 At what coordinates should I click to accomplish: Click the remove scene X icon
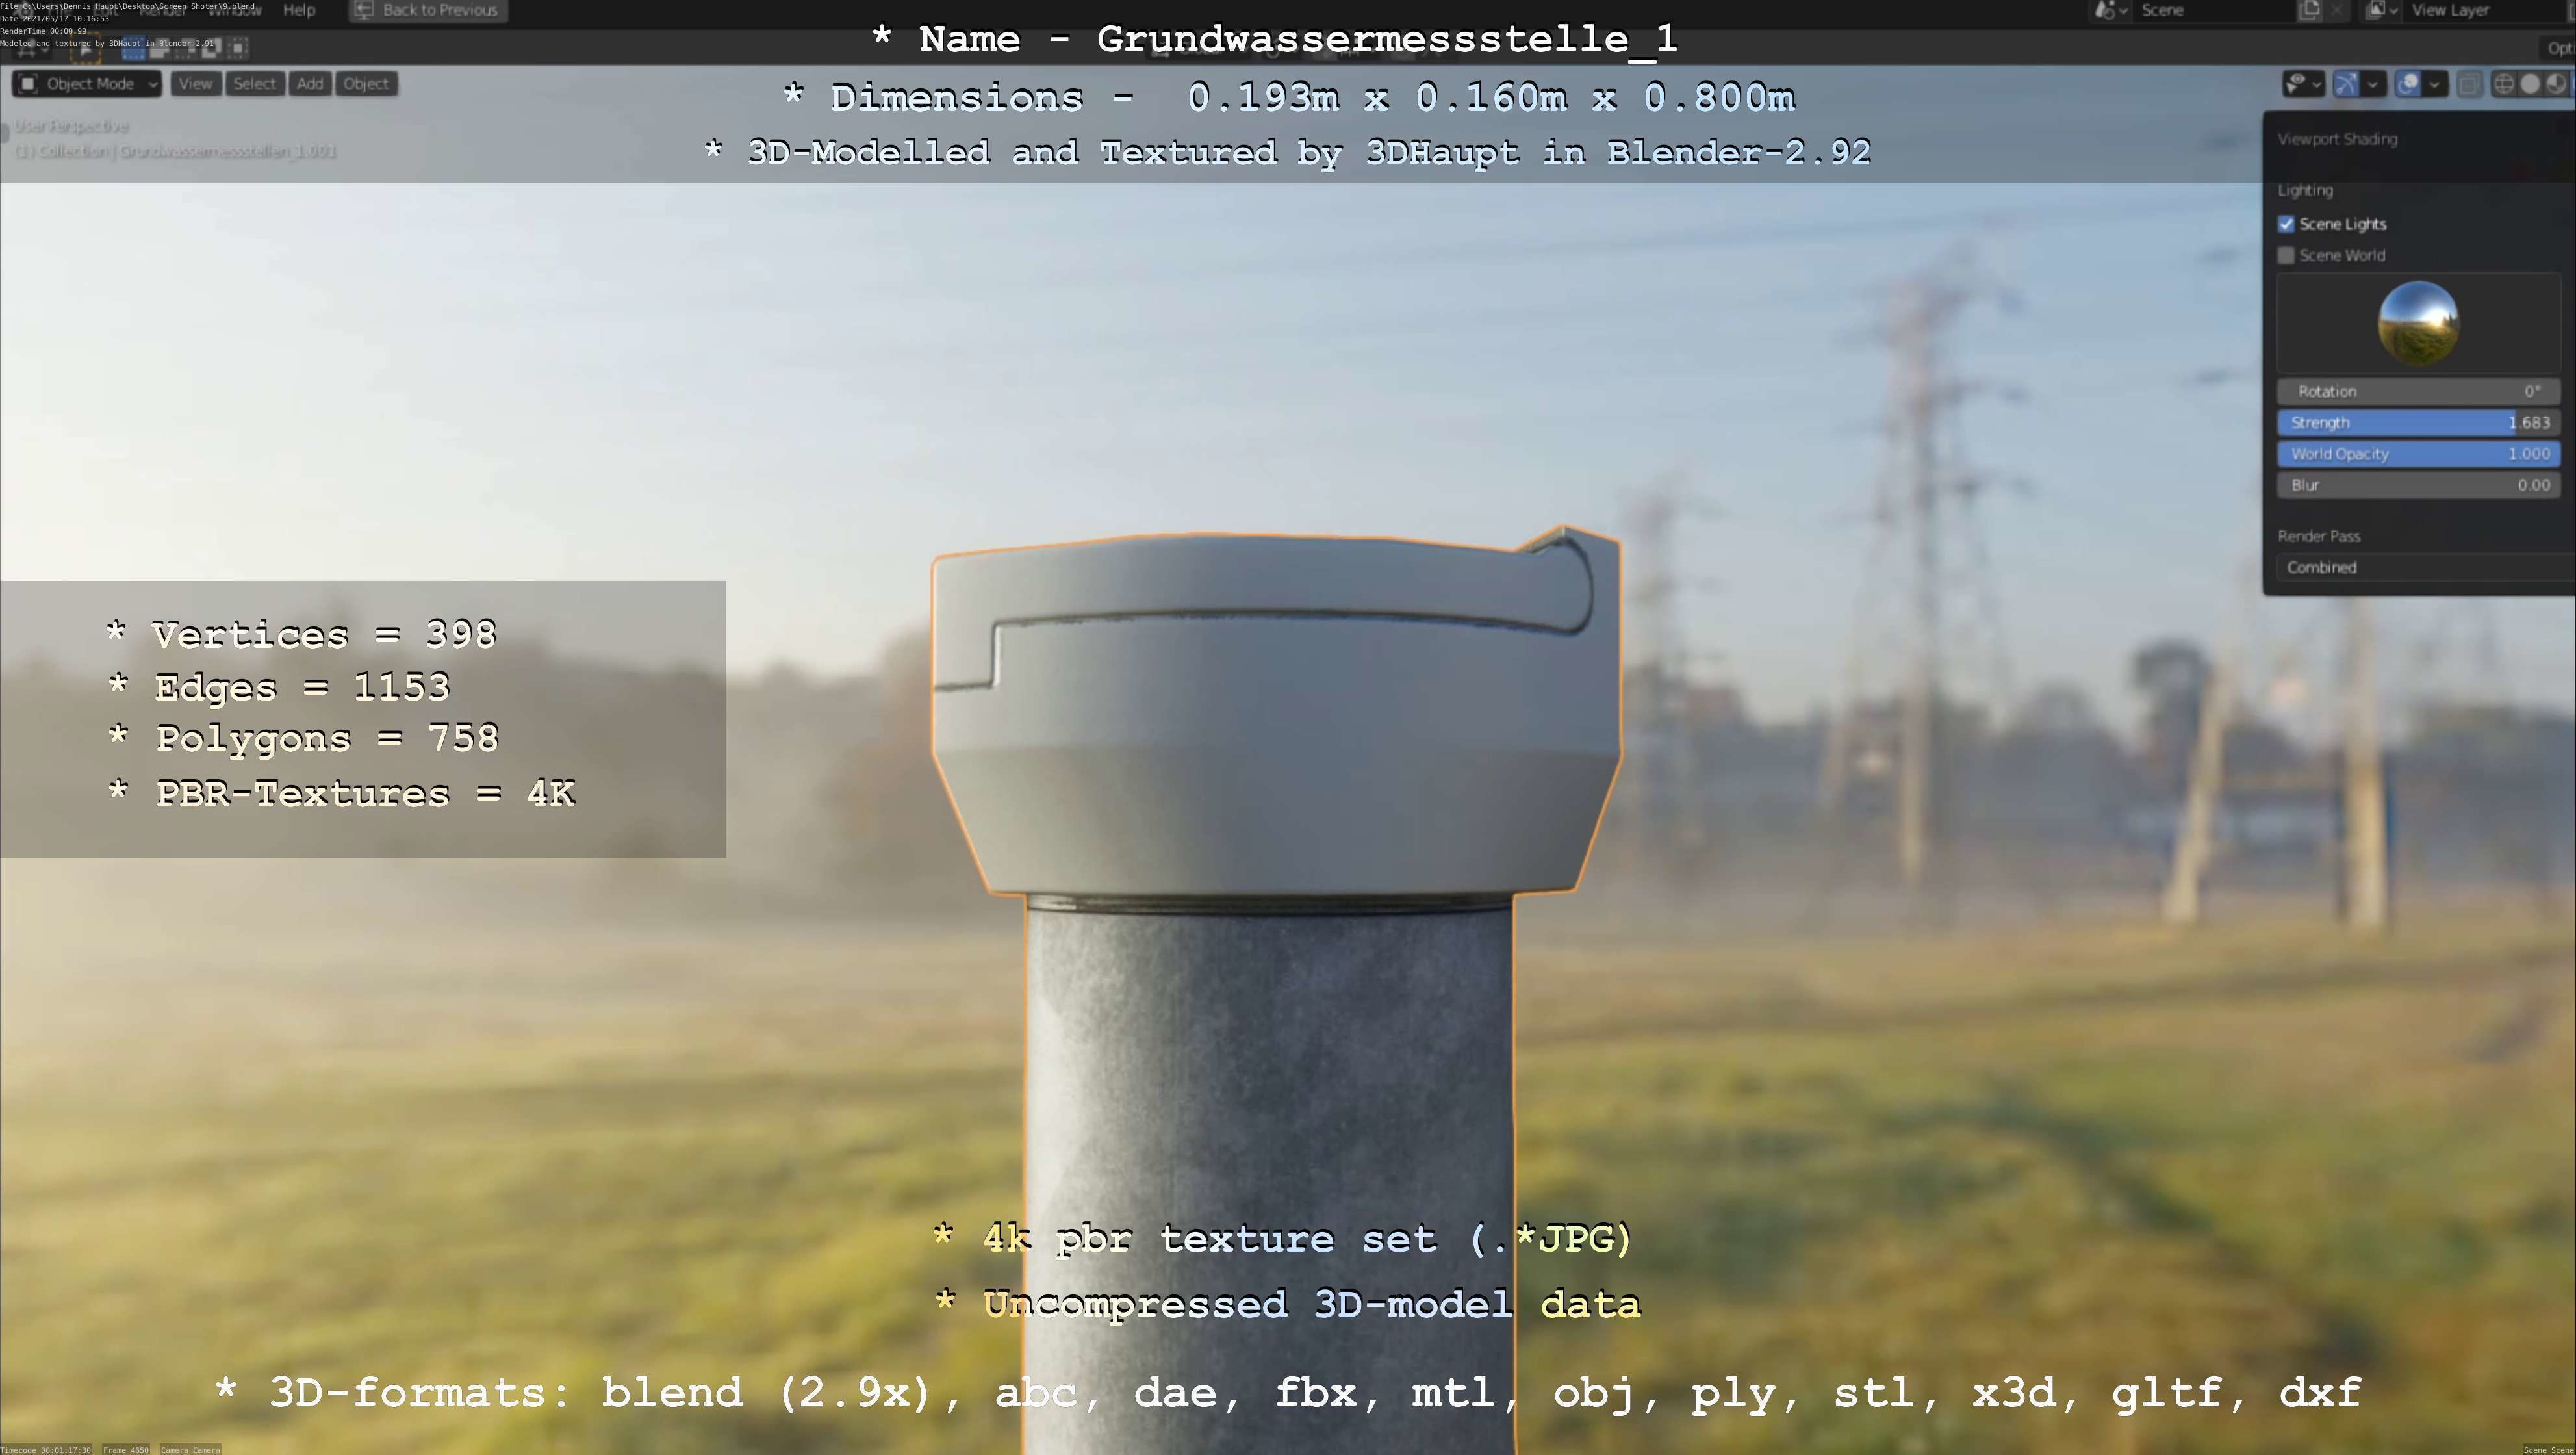pyautogui.click(x=2336, y=10)
